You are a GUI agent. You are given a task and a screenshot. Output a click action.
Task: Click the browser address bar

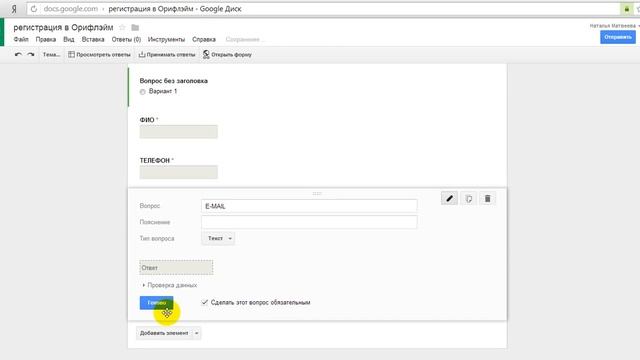[x=324, y=9]
